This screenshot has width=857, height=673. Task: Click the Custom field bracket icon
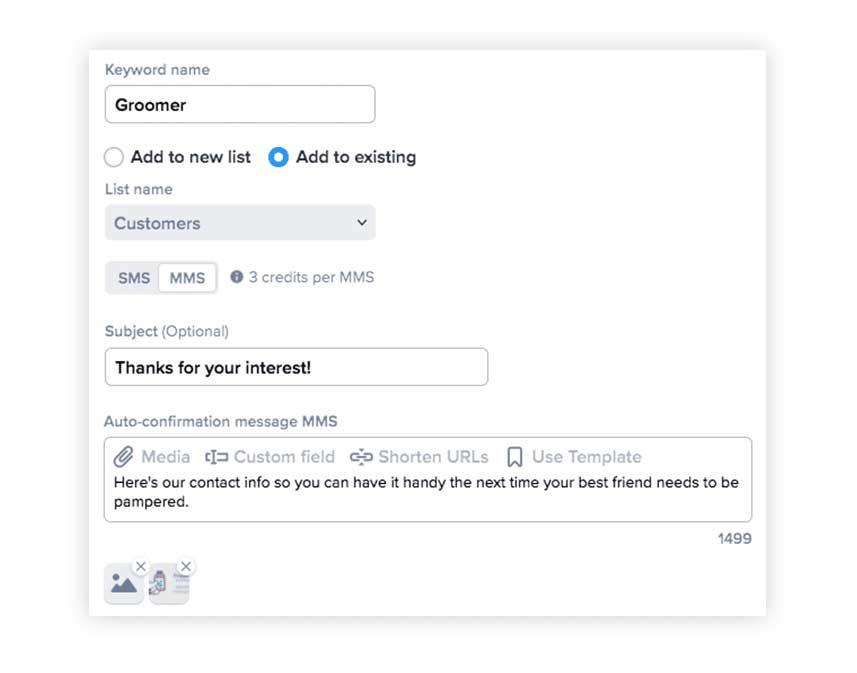(x=216, y=457)
